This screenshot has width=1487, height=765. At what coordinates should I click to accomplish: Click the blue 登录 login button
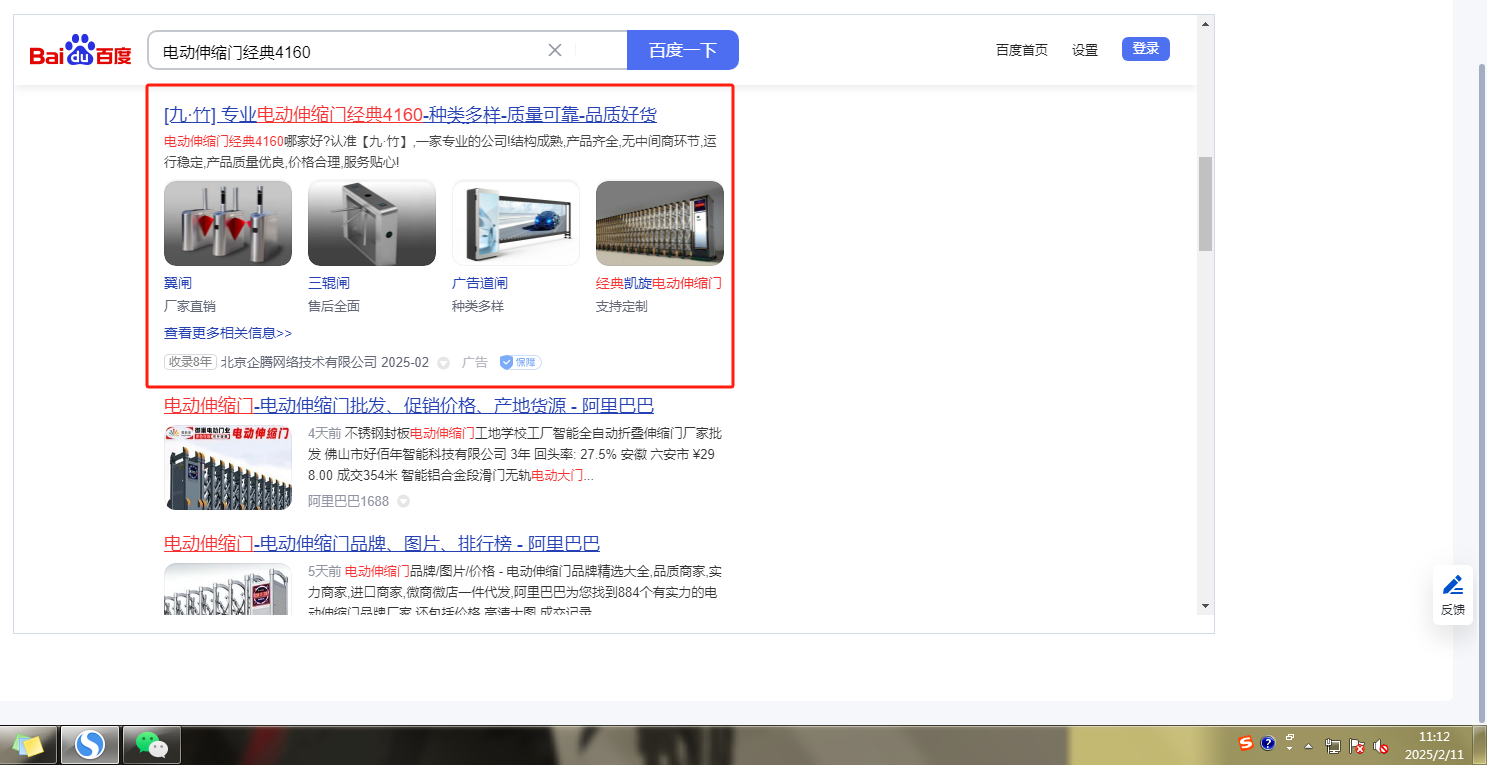pos(1145,49)
